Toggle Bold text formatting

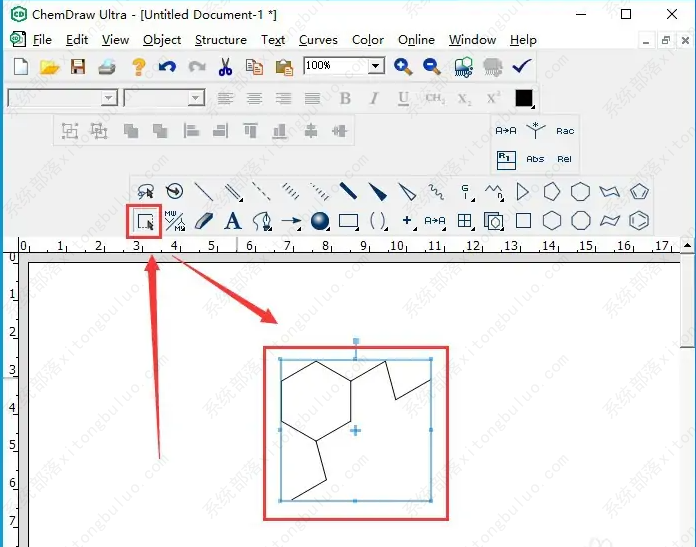pyautogui.click(x=345, y=98)
